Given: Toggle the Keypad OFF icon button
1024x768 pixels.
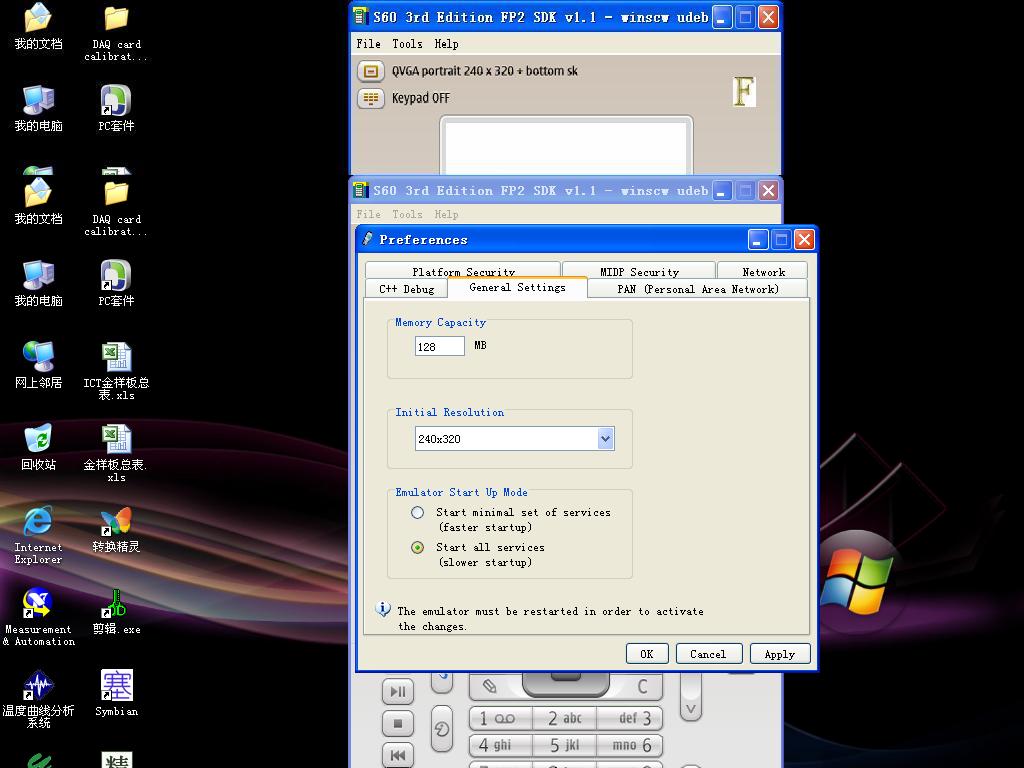Looking at the screenshot, I should click(x=370, y=99).
